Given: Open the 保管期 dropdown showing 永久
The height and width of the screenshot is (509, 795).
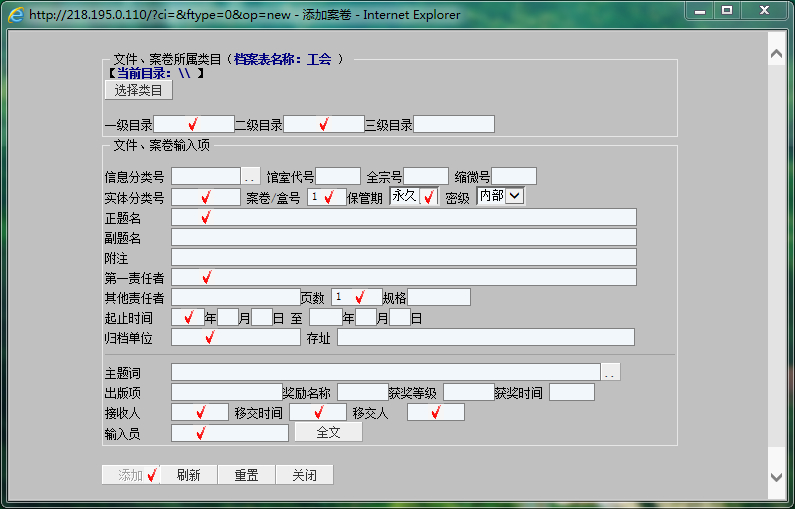Looking at the screenshot, I should [x=413, y=197].
